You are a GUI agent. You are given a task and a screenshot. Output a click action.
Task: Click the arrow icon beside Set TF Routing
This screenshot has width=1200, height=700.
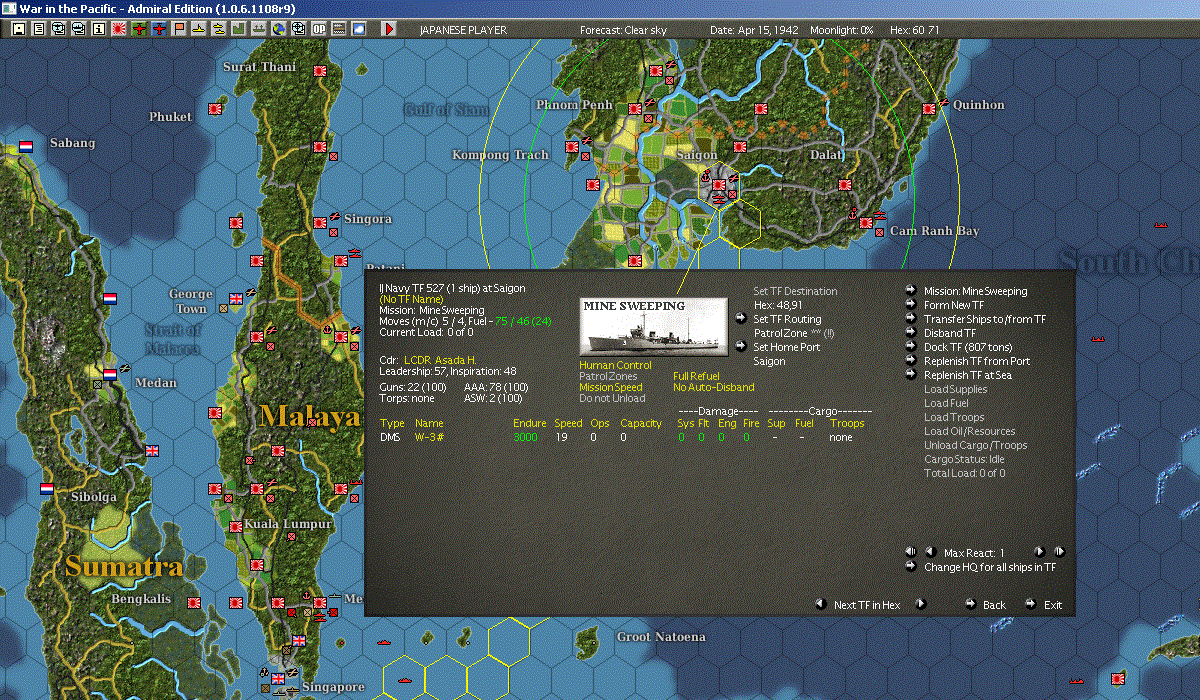740,319
